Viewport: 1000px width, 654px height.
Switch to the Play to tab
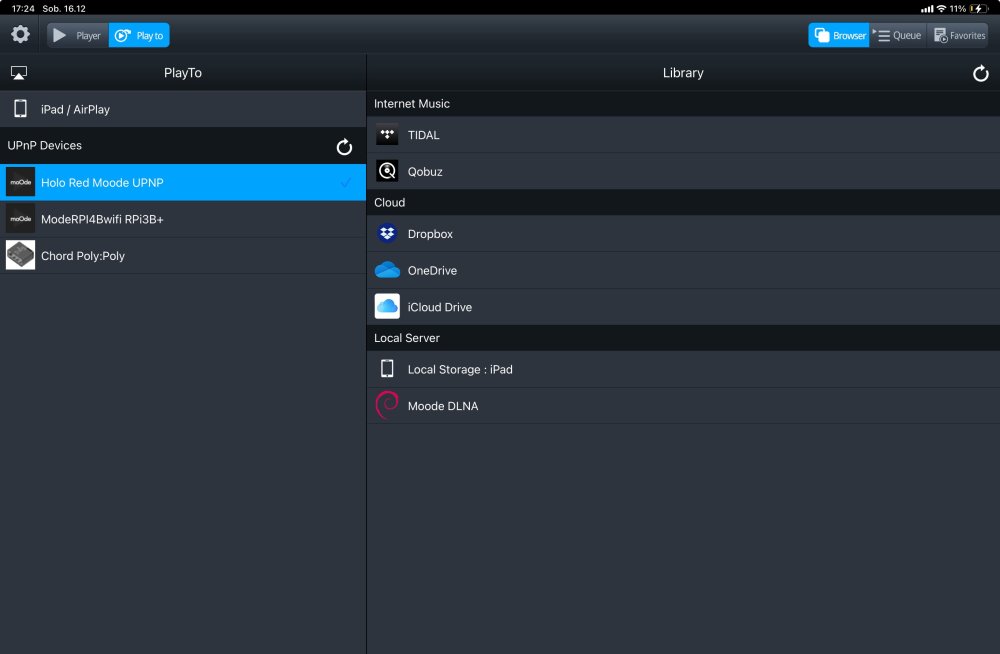[139, 35]
